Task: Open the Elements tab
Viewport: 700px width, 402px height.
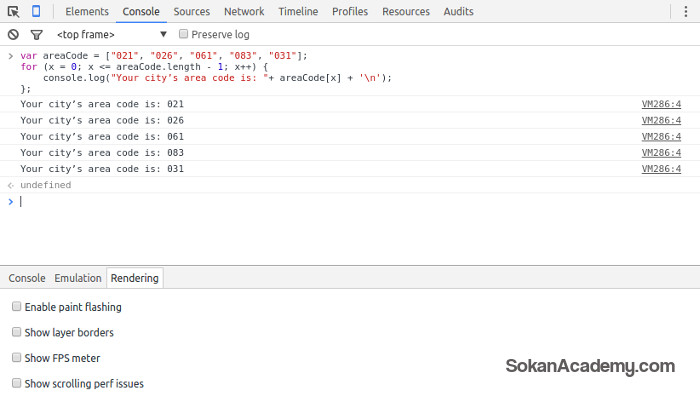Action: click(x=87, y=12)
